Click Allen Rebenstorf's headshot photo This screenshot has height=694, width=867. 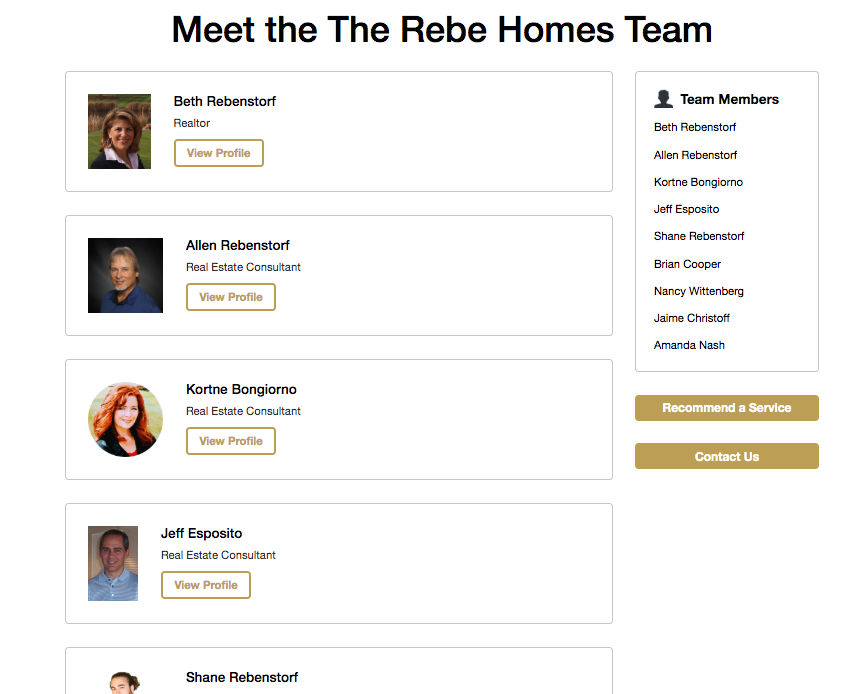coord(125,275)
